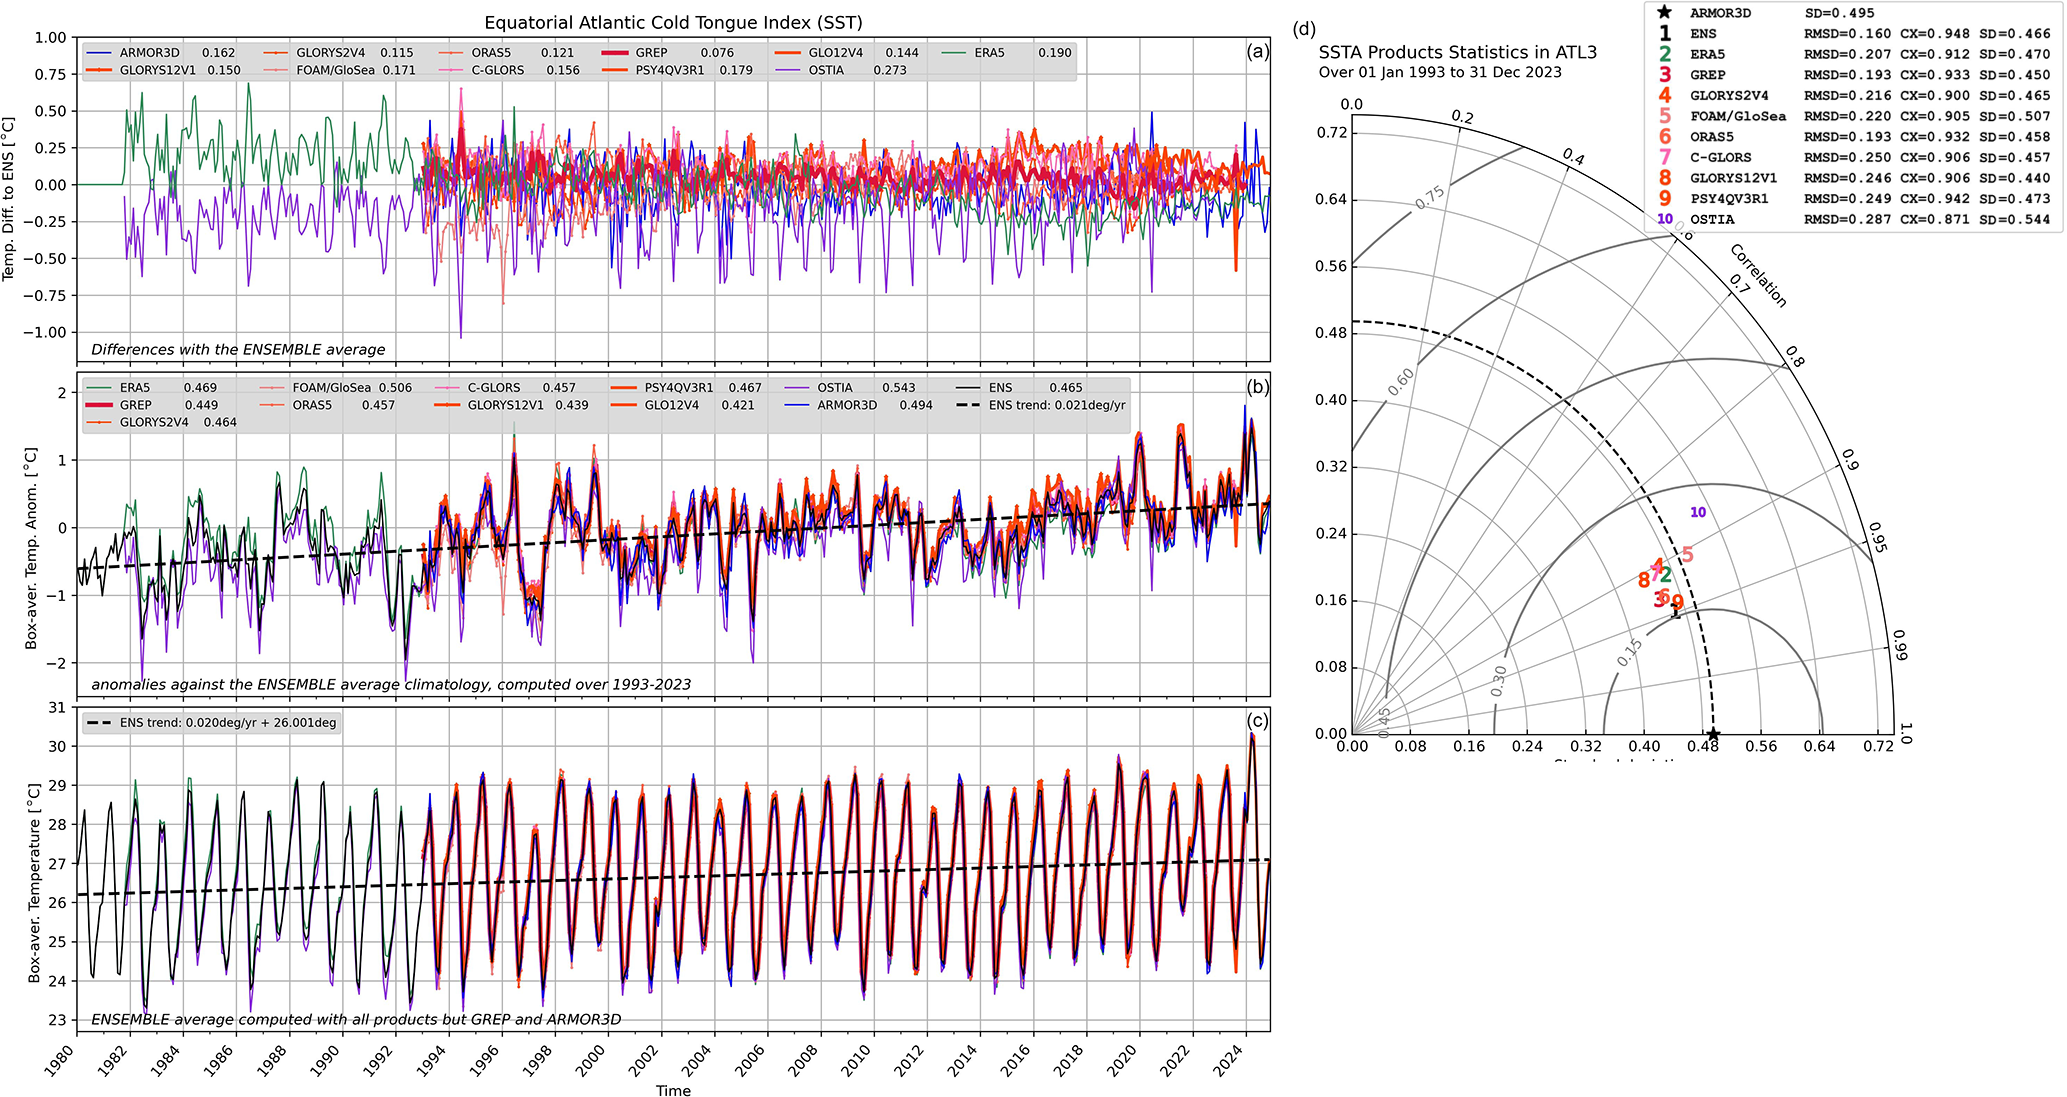Click purple '10' marker inside Taylor diagram
This screenshot has height=1097, width=2067.
click(x=1698, y=512)
